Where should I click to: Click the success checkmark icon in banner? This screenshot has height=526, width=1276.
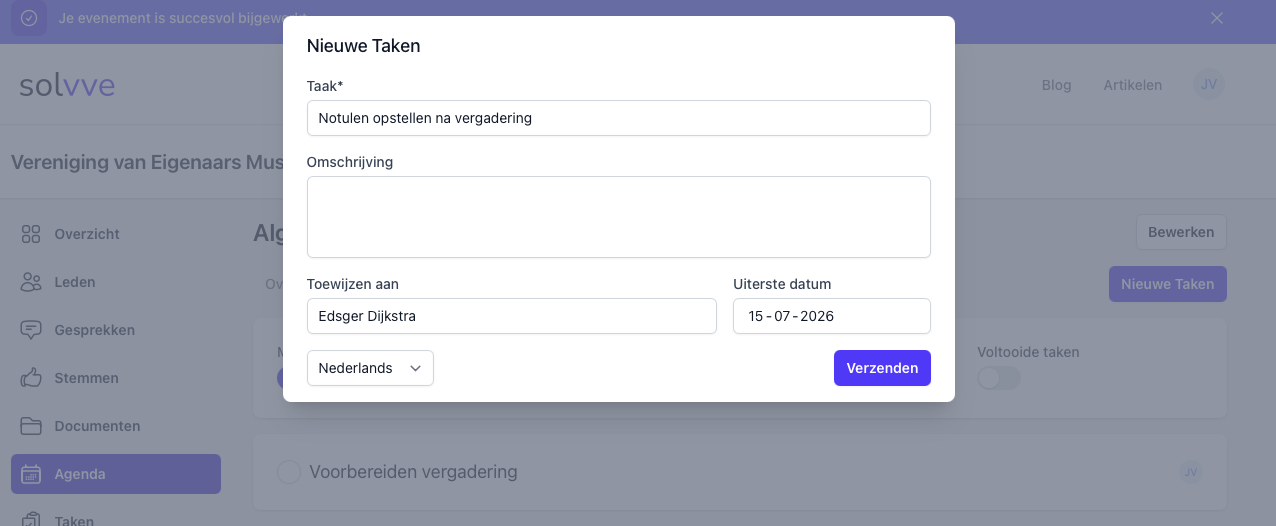tap(29, 19)
